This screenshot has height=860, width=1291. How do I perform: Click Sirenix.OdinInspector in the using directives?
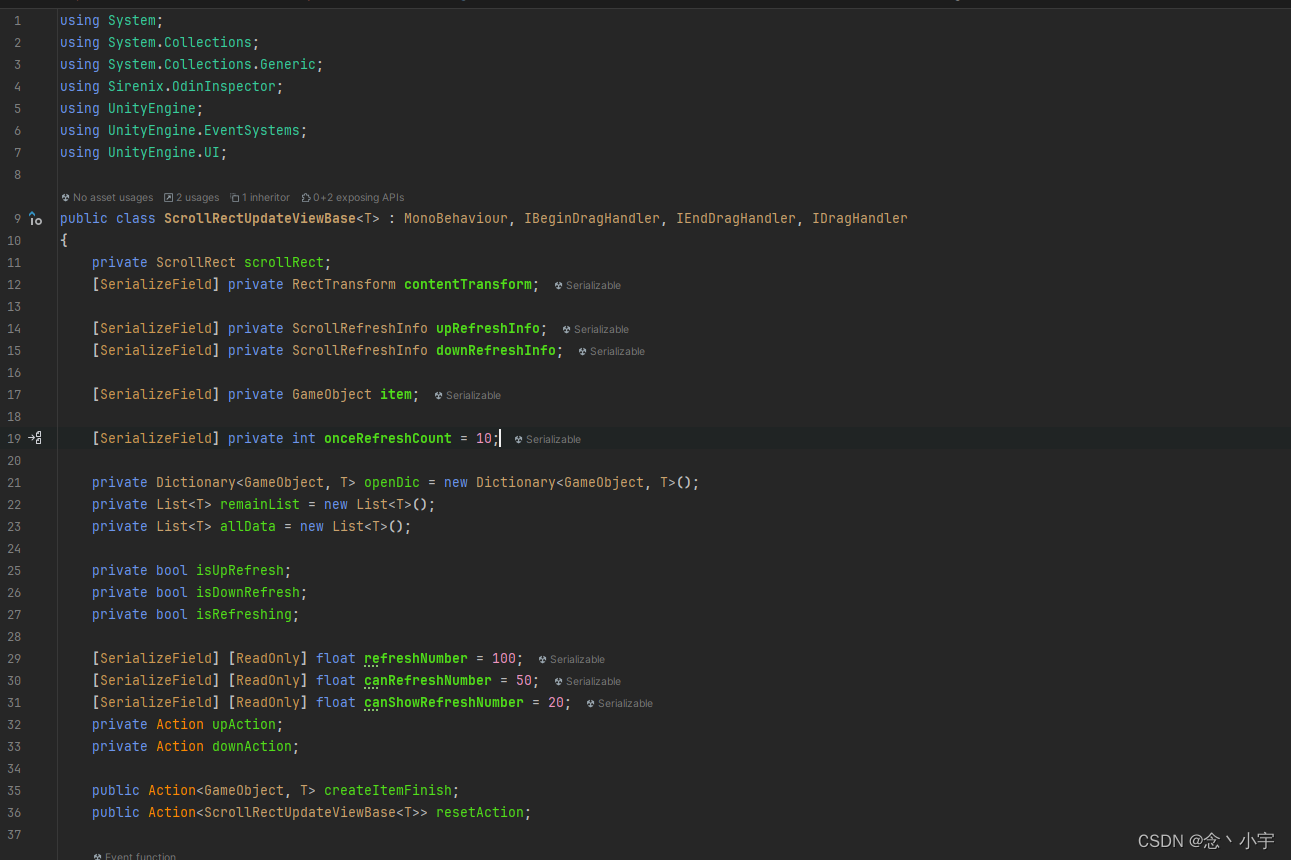pyautogui.click(x=192, y=87)
